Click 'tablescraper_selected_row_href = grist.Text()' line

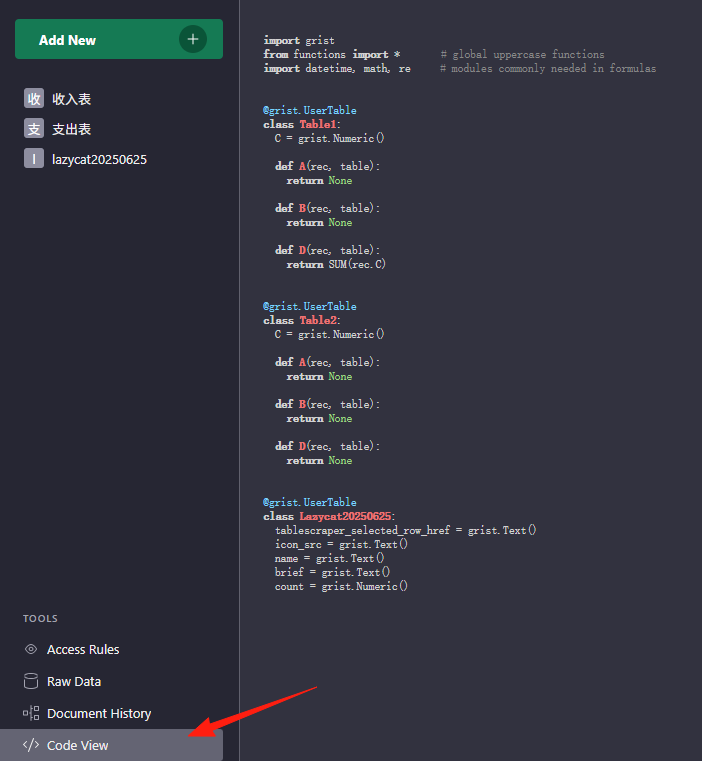coord(405,530)
